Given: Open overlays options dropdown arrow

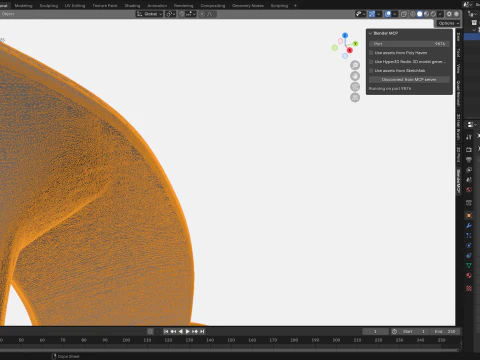Looking at the screenshot, I should [x=395, y=14].
